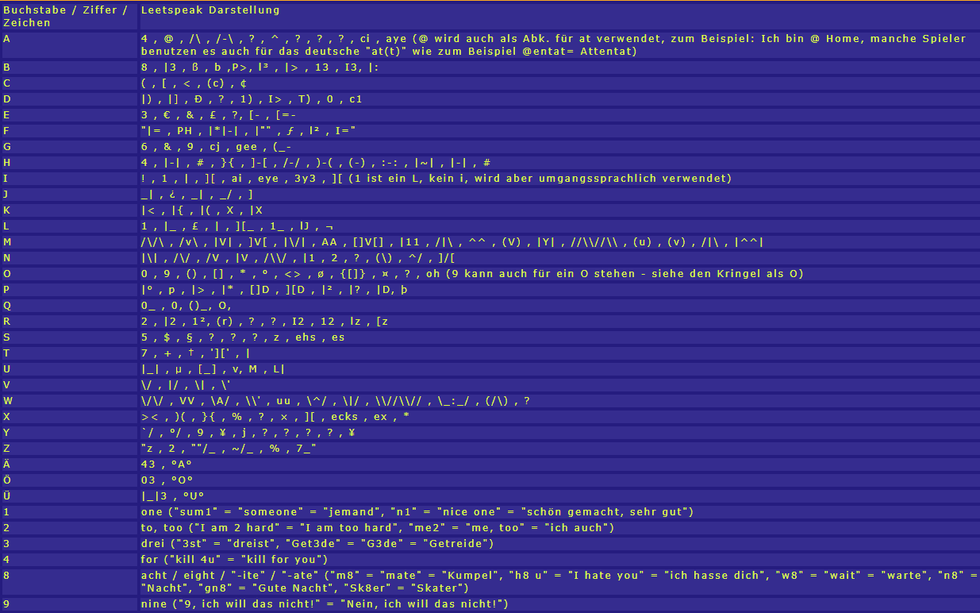The width and height of the screenshot is (980, 613).
Task: Click the digit 8 row label
Action: click(x=69, y=582)
